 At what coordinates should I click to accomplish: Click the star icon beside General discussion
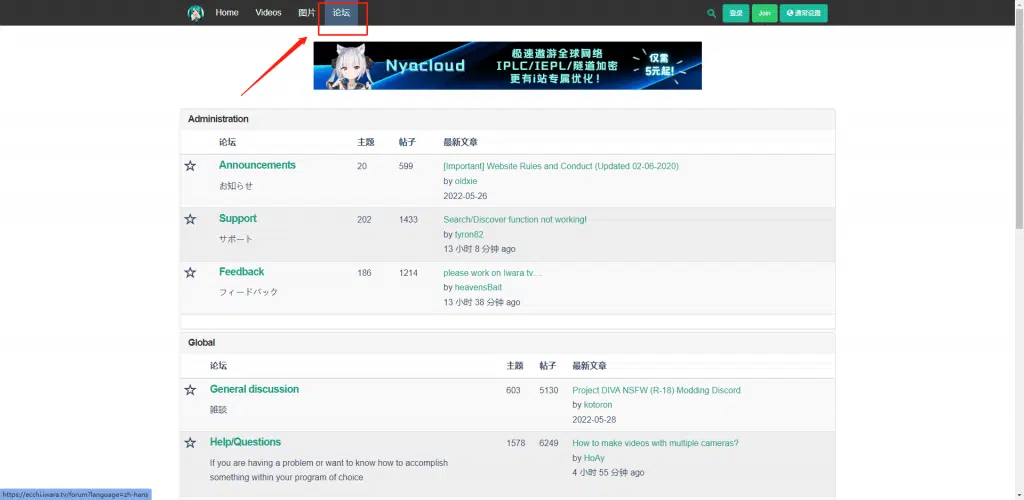tap(190, 390)
